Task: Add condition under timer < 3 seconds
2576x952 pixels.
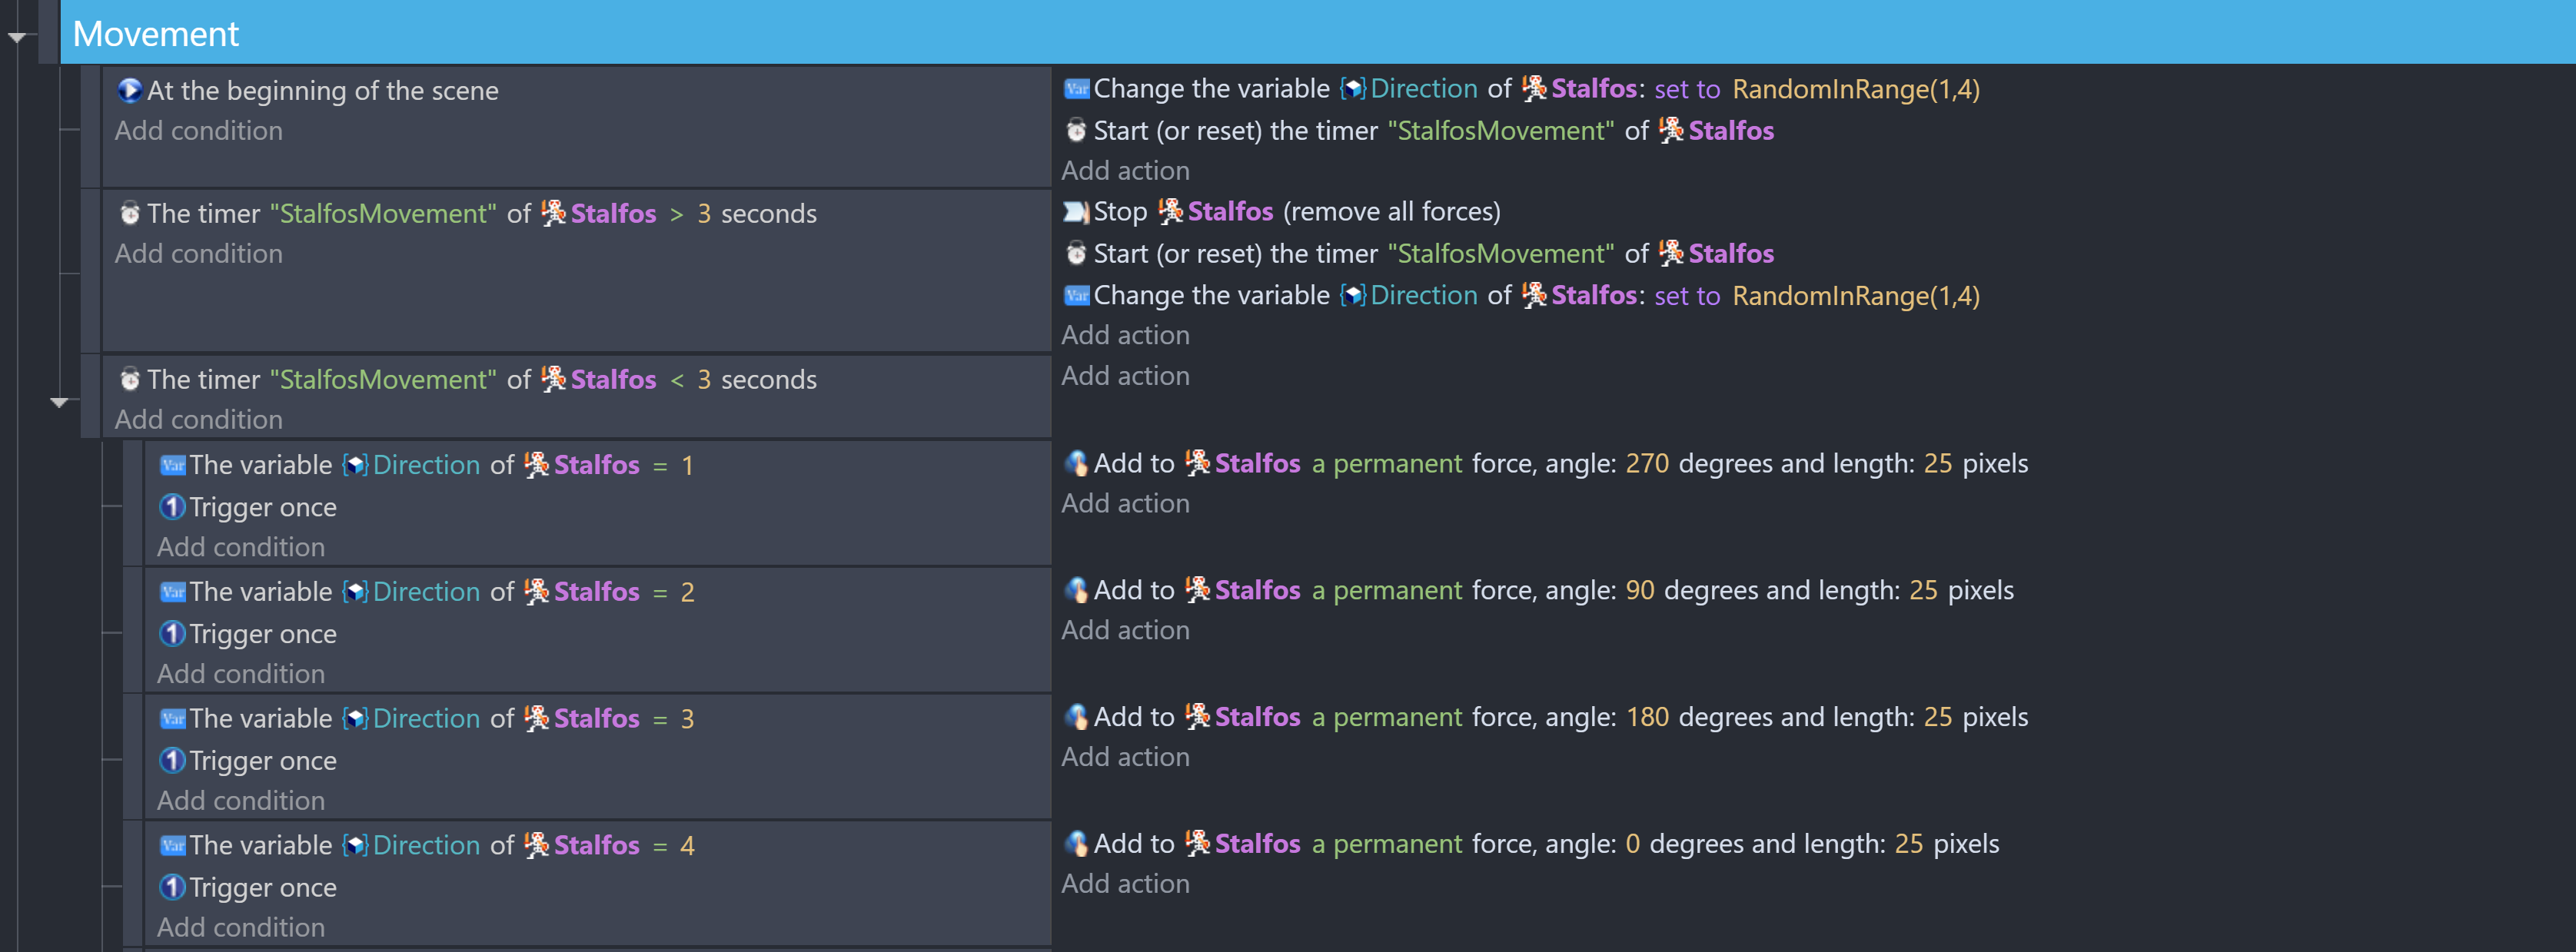Action: 198,420
